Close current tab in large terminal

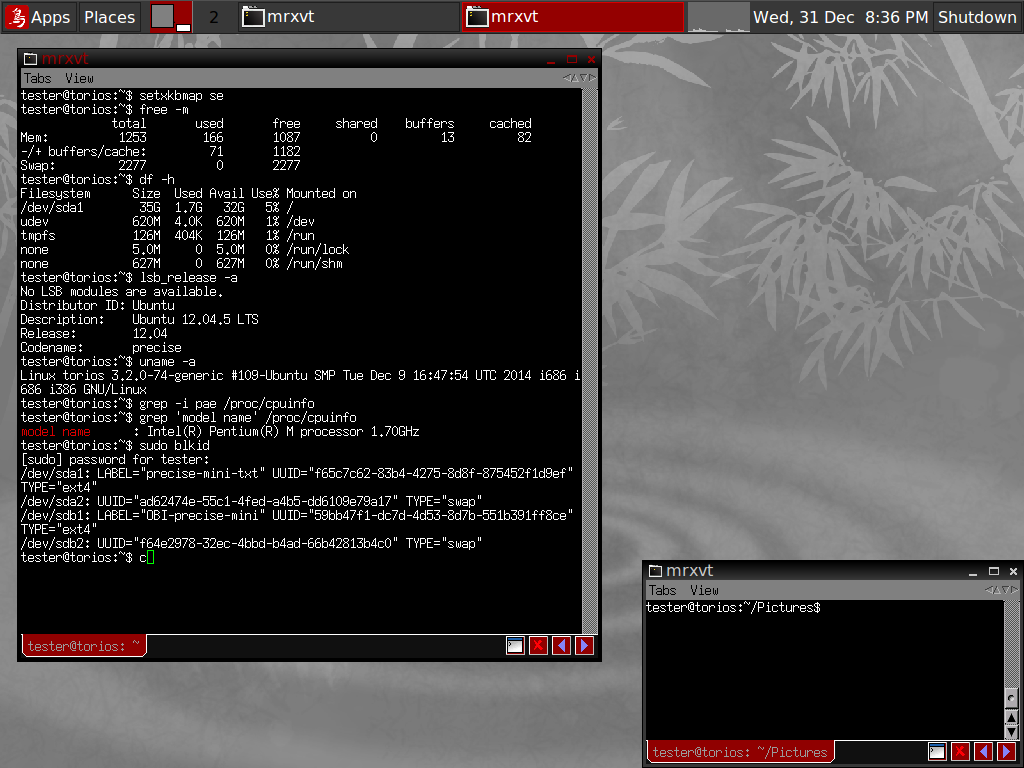[538, 646]
